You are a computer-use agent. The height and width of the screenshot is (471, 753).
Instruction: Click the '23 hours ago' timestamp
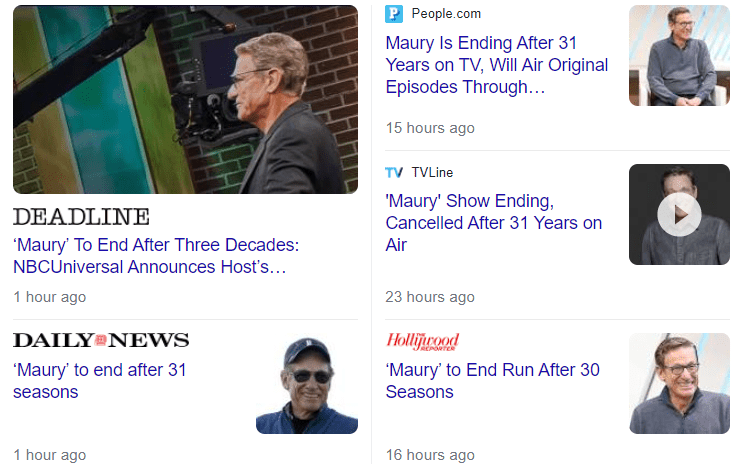(x=430, y=297)
